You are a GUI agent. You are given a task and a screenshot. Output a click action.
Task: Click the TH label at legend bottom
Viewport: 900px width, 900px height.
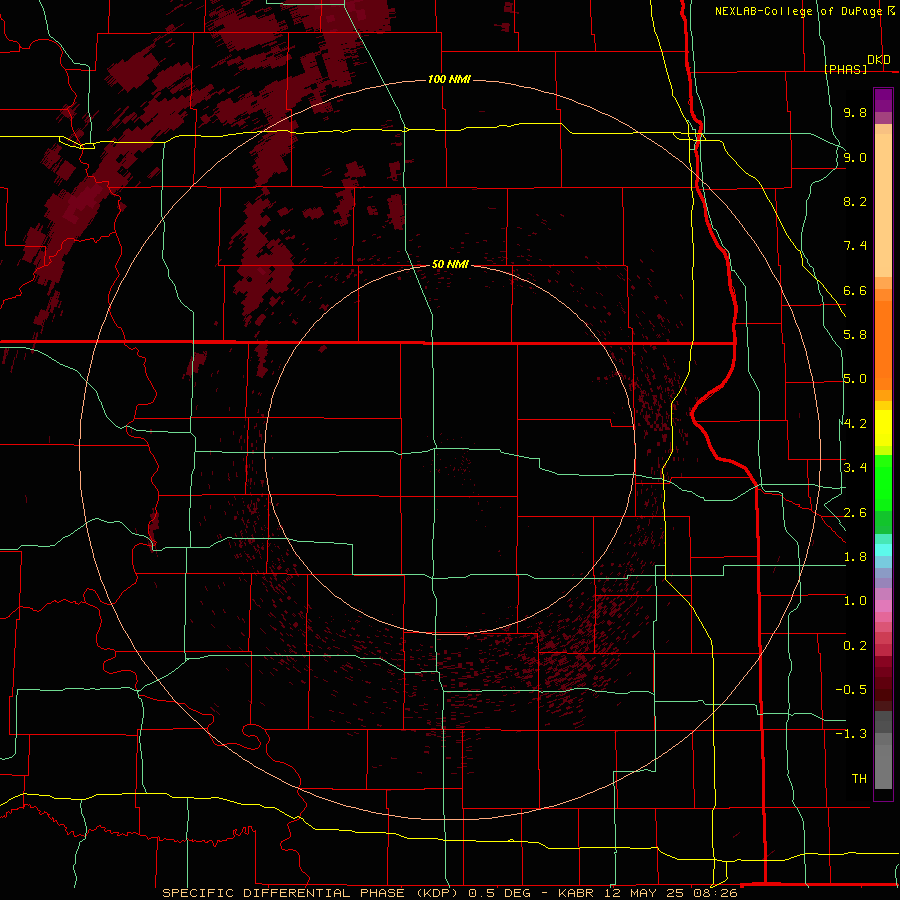click(859, 779)
